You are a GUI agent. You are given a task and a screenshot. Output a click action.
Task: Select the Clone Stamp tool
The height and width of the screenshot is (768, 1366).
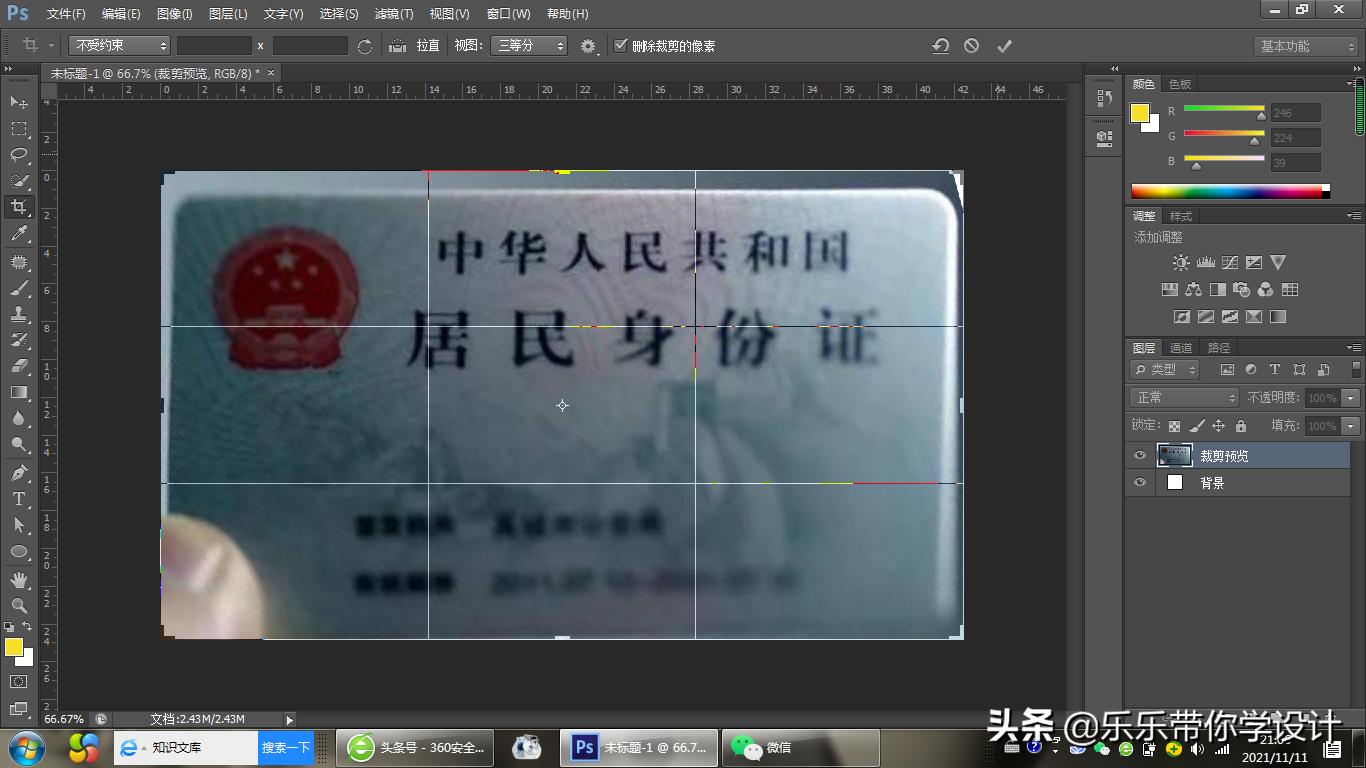tap(20, 313)
